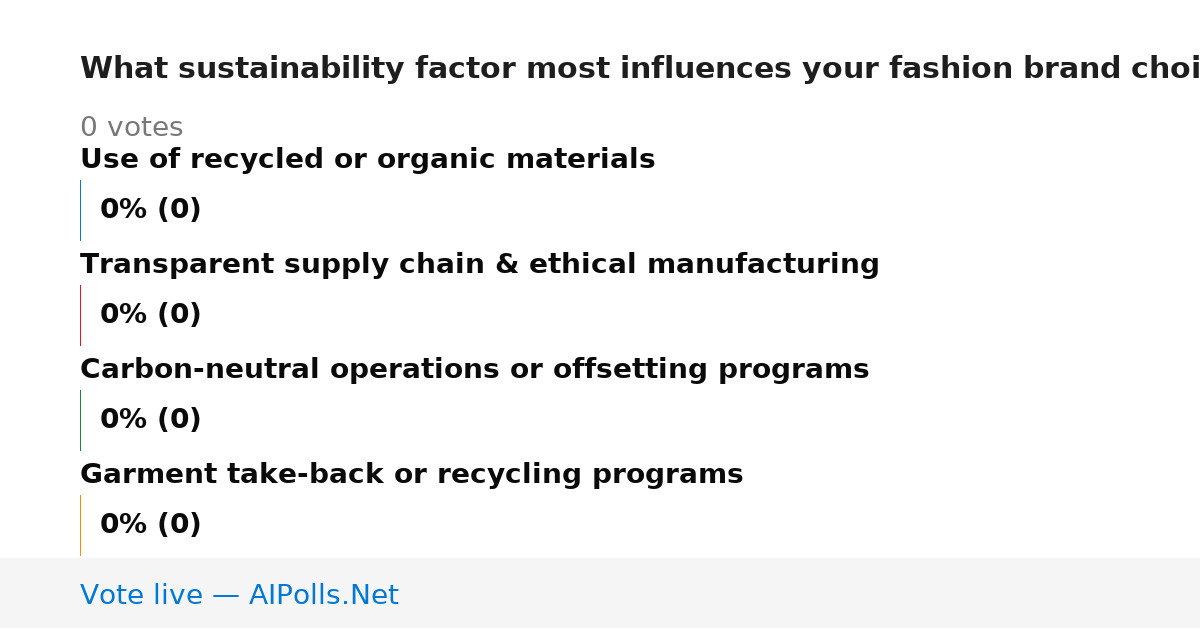The image size is (1200, 628).
Task: Click the 0% (0) result under transparent supply chain
Action: (x=150, y=315)
